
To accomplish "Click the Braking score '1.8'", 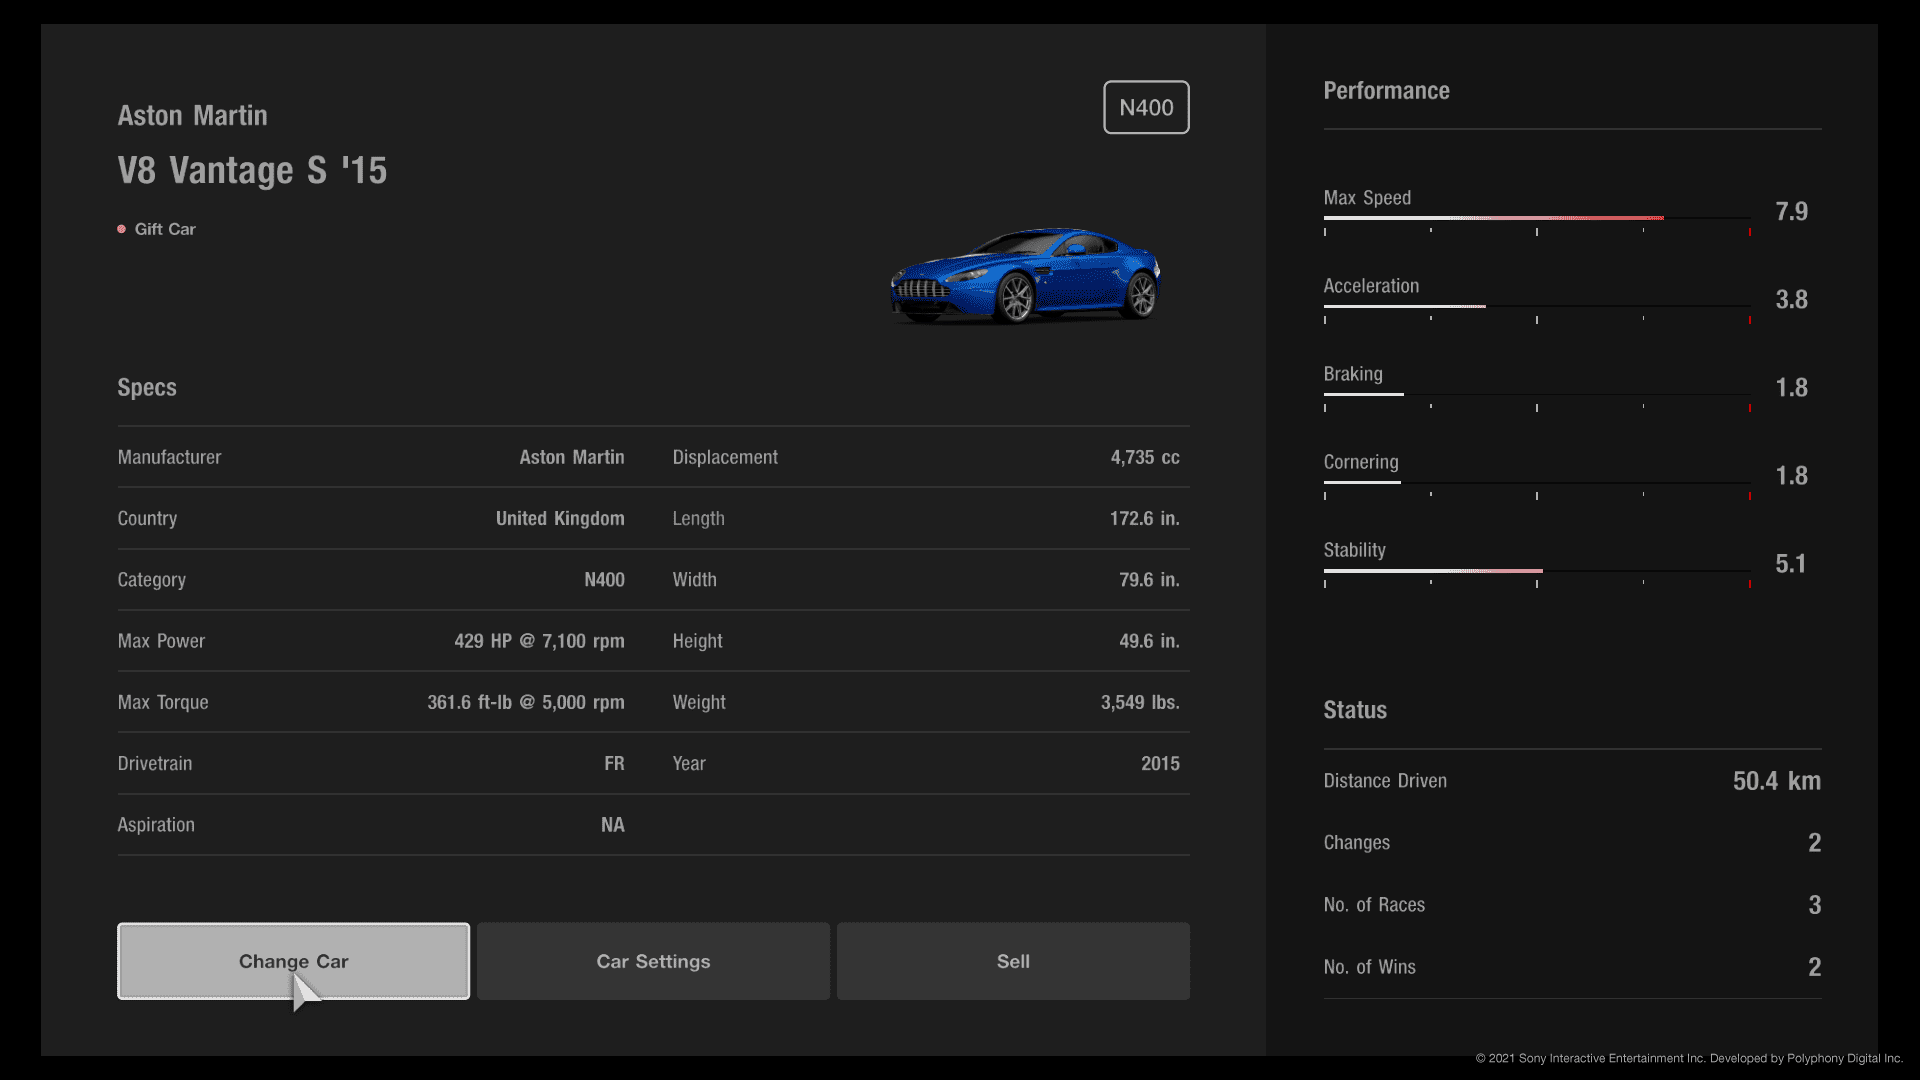I will [1791, 387].
